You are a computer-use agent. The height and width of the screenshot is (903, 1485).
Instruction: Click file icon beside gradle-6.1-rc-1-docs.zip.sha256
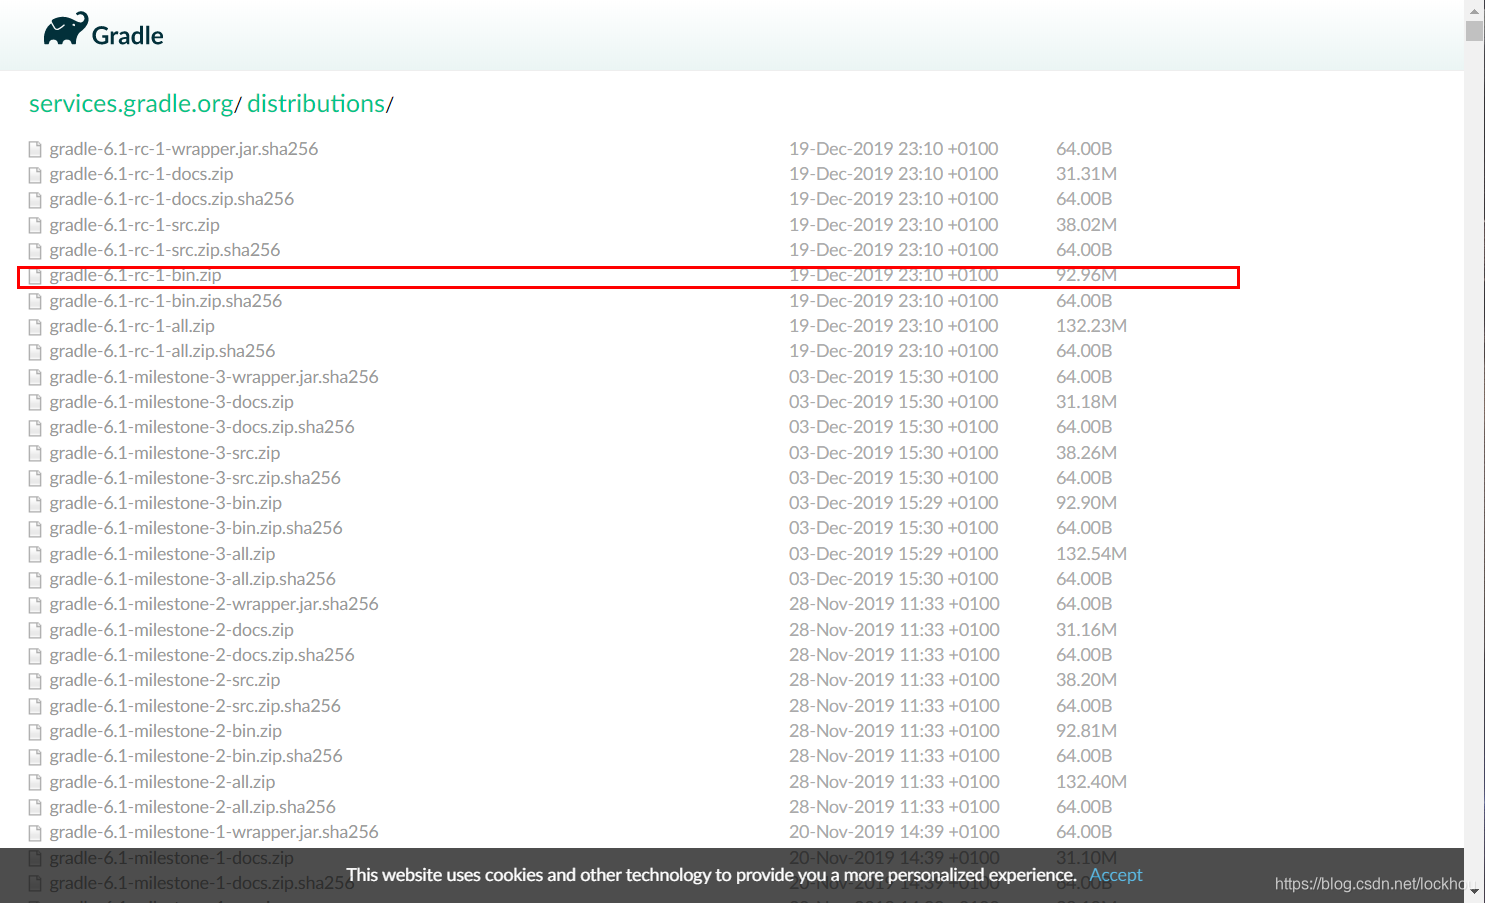coord(35,200)
